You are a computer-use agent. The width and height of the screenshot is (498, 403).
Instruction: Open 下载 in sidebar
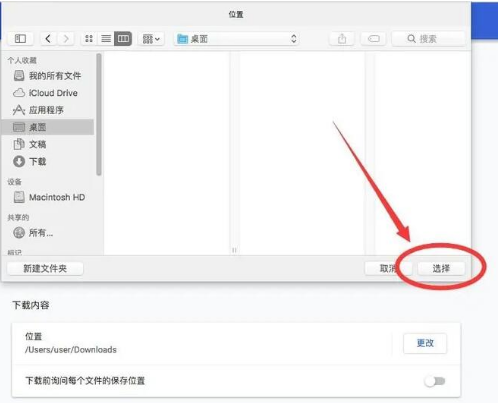[x=48, y=161]
